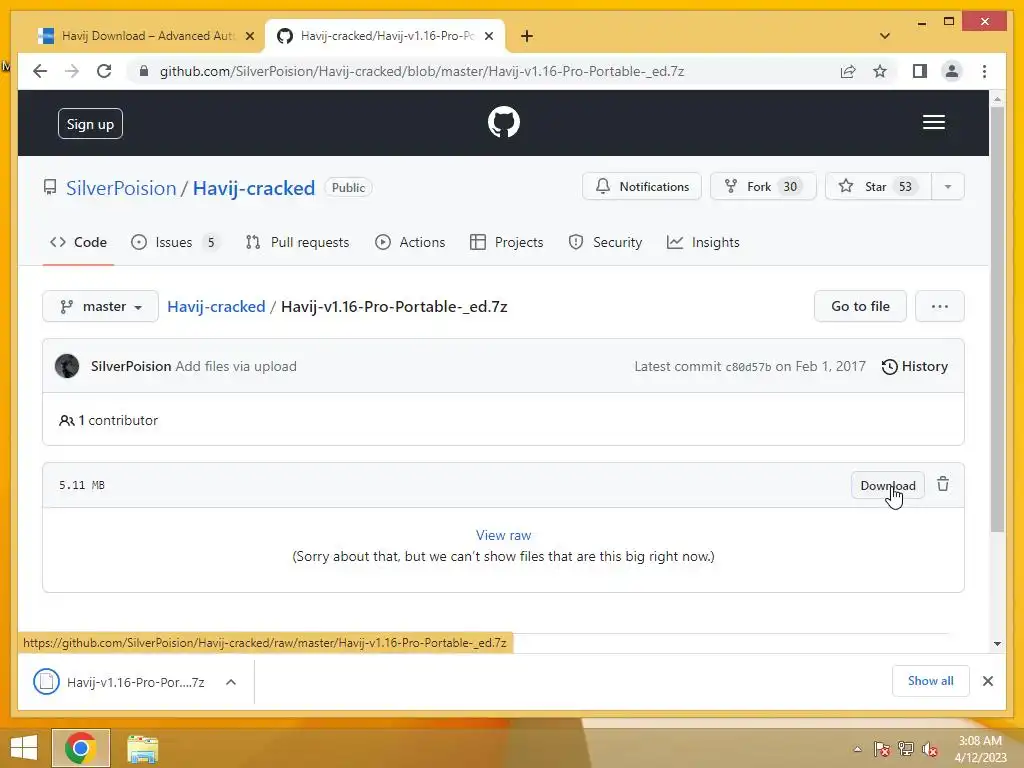
Task: Click the padlock site info icon
Action: tap(144, 71)
